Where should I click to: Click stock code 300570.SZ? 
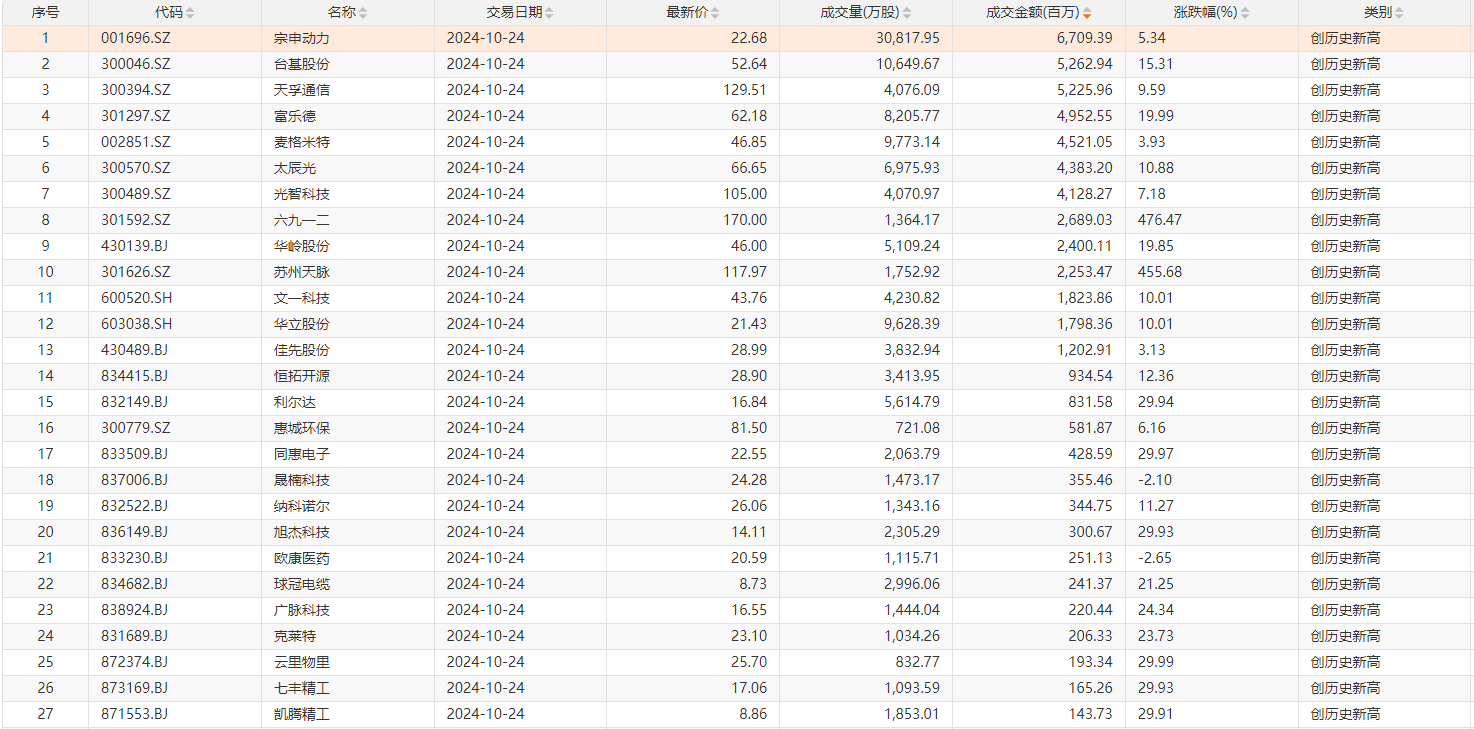pos(136,168)
